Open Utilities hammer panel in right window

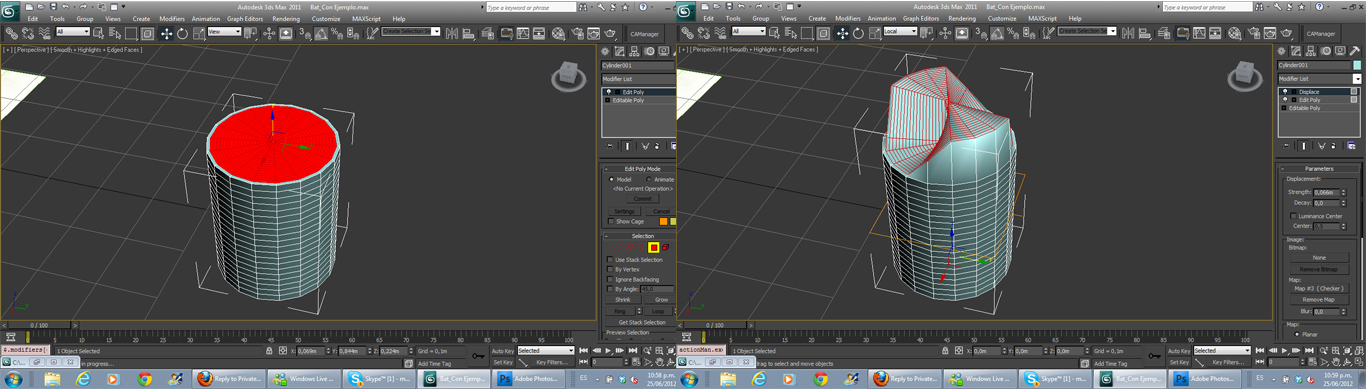pyautogui.click(x=1355, y=51)
